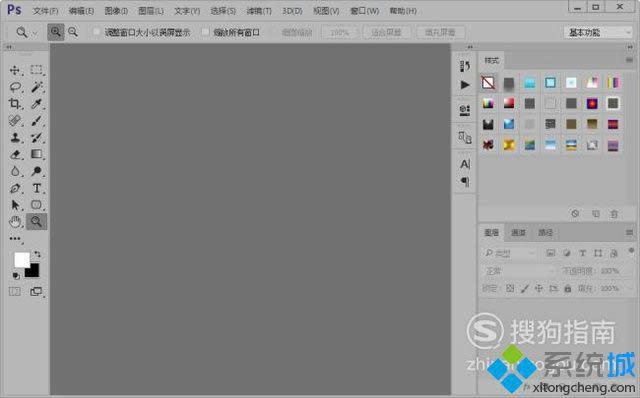Viewport: 640px width, 398px height.
Task: Select the Crop tool
Action: (x=15, y=104)
